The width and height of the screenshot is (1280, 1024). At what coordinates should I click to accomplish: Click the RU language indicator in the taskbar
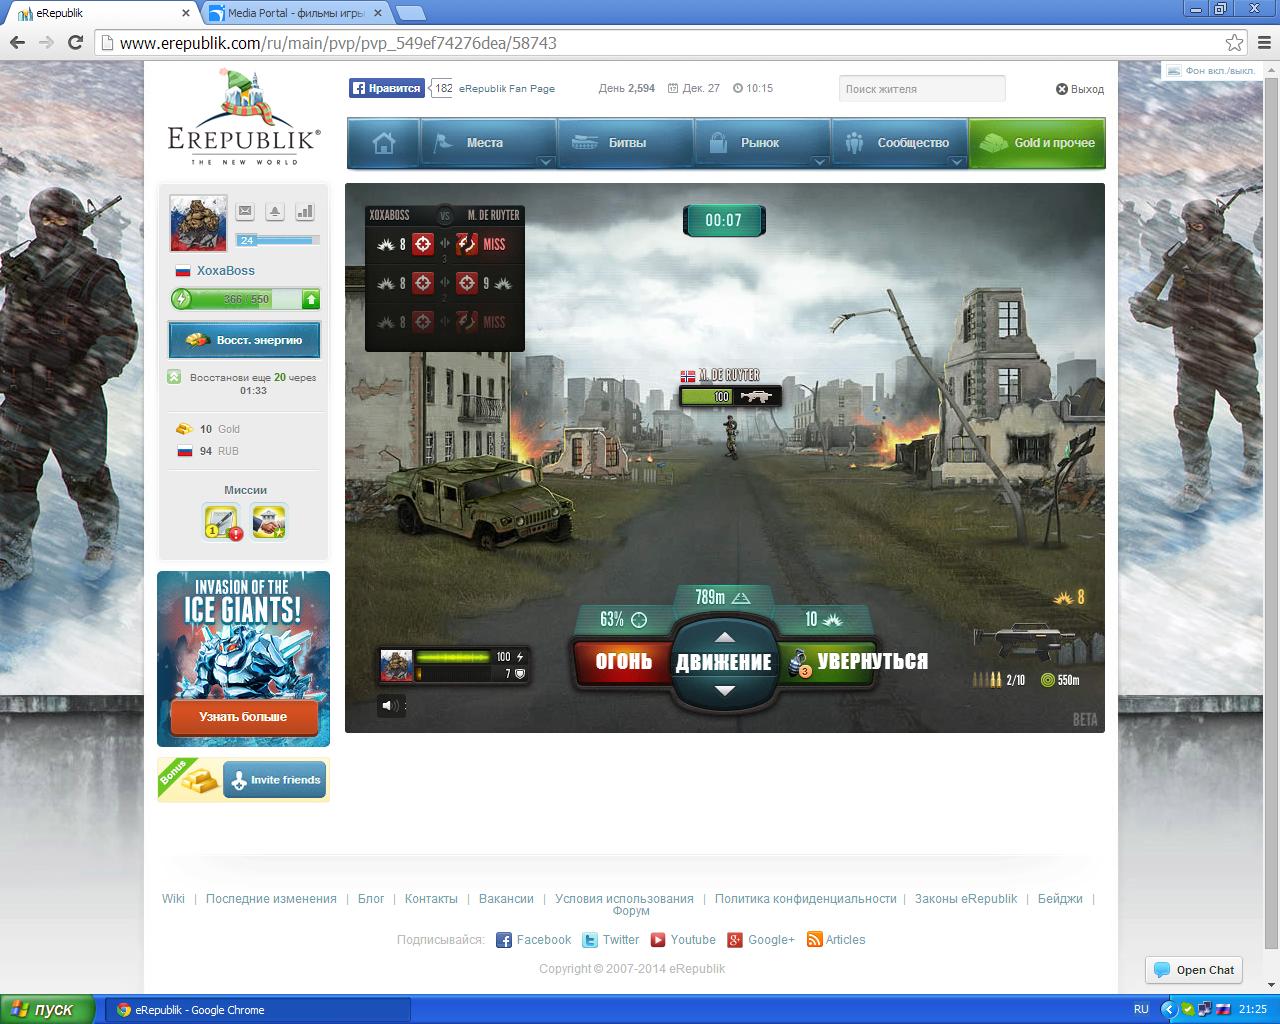1141,1010
